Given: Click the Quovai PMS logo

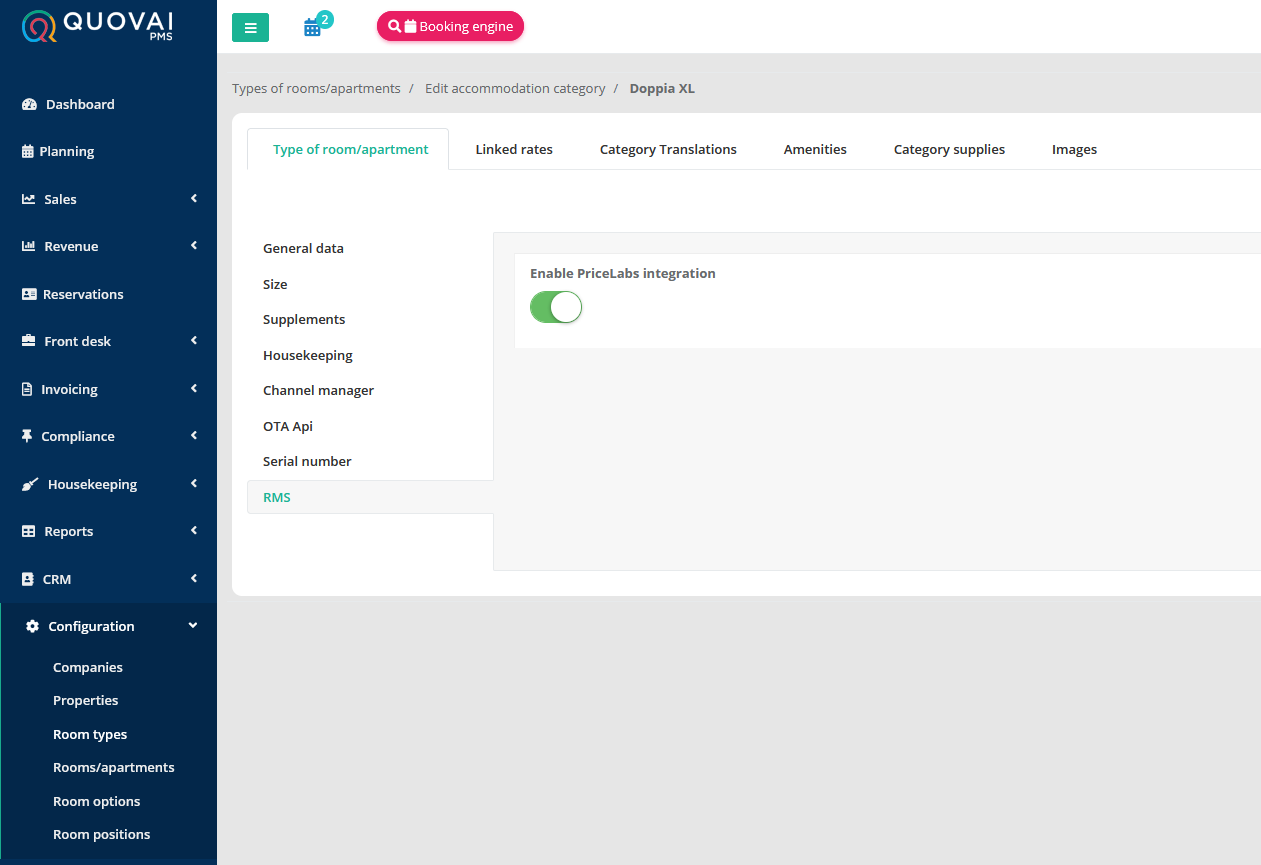Looking at the screenshot, I should pyautogui.click(x=96, y=27).
